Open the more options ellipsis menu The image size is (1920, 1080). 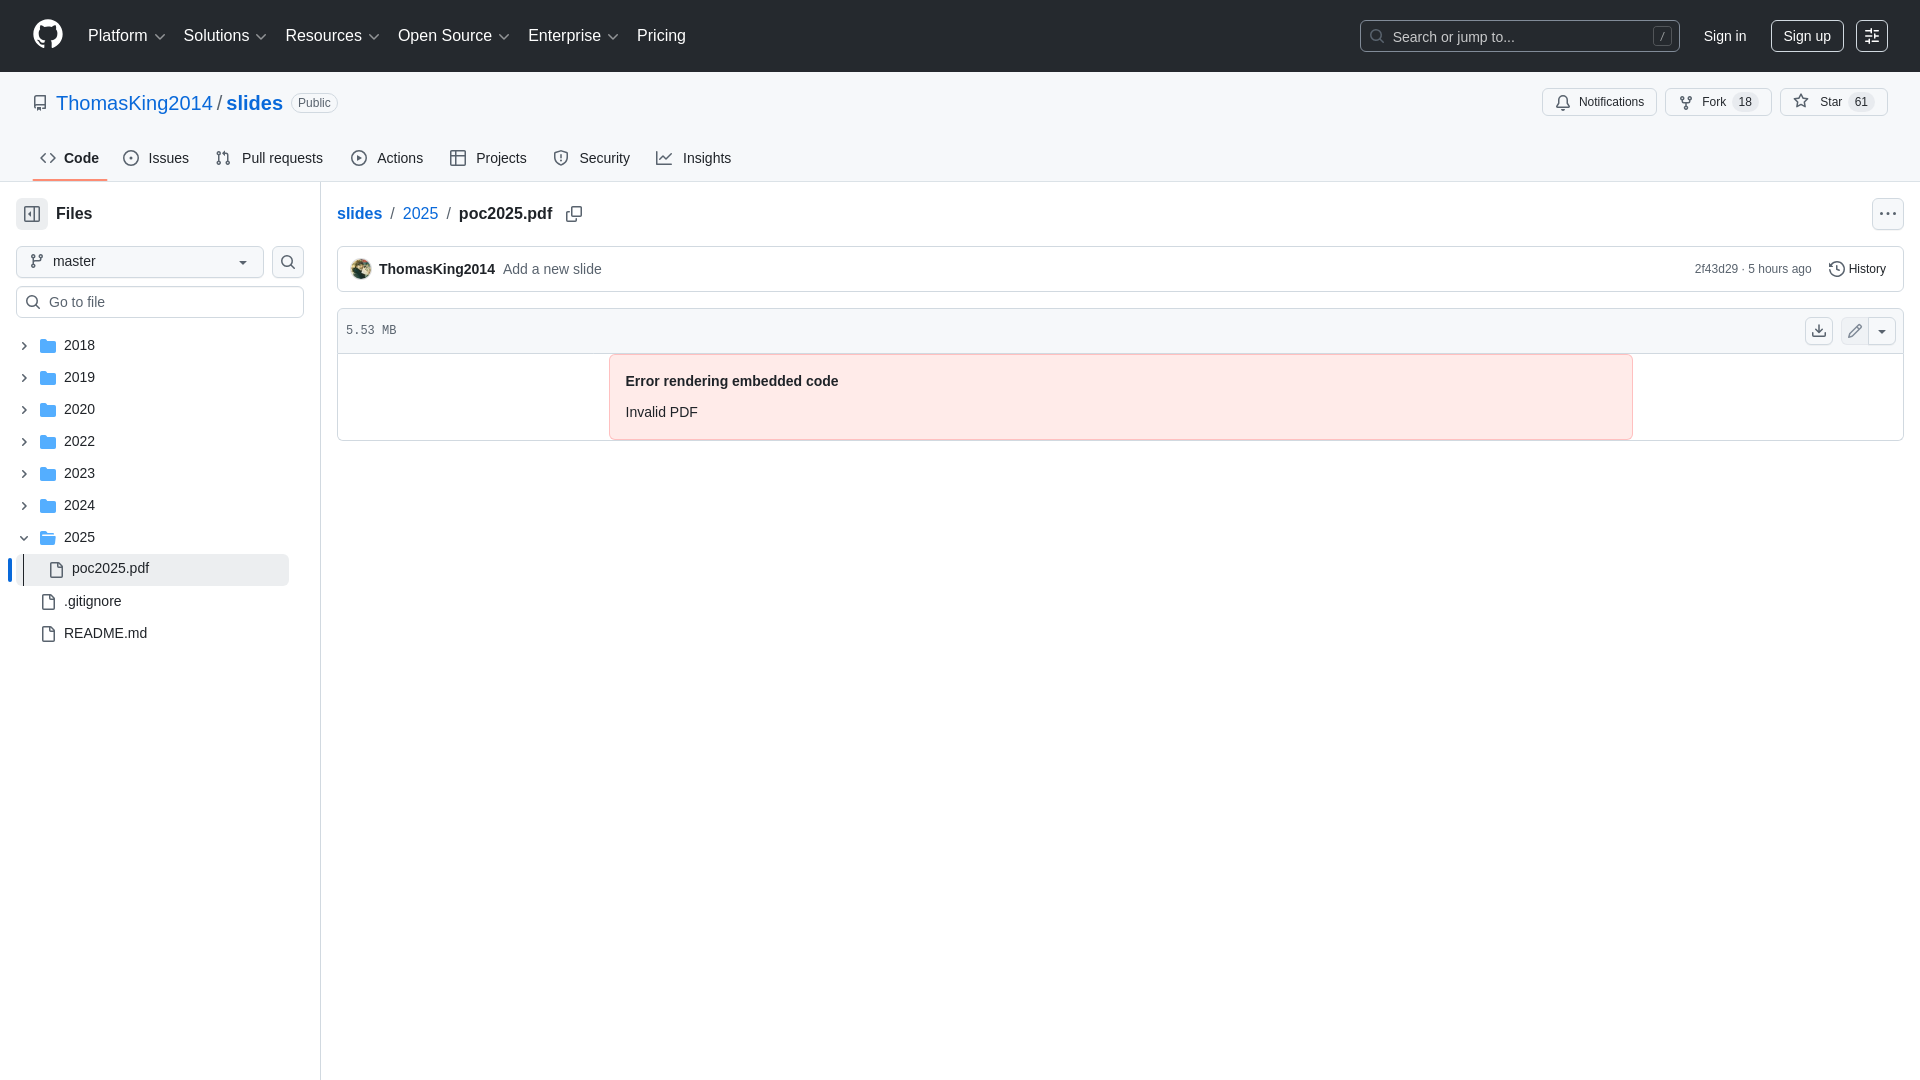[x=1888, y=213]
